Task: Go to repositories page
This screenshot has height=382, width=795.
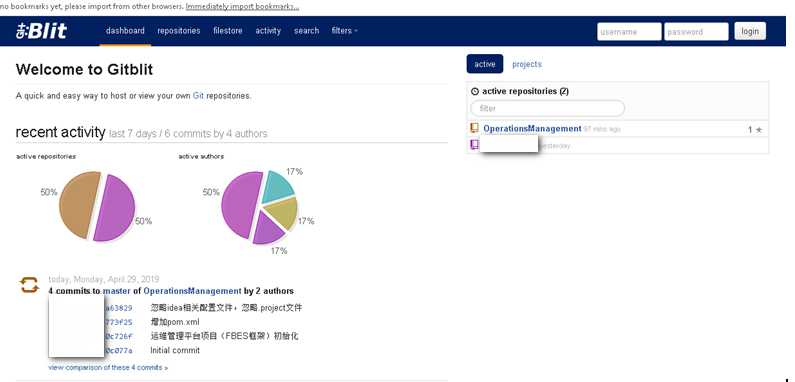Action: click(178, 30)
